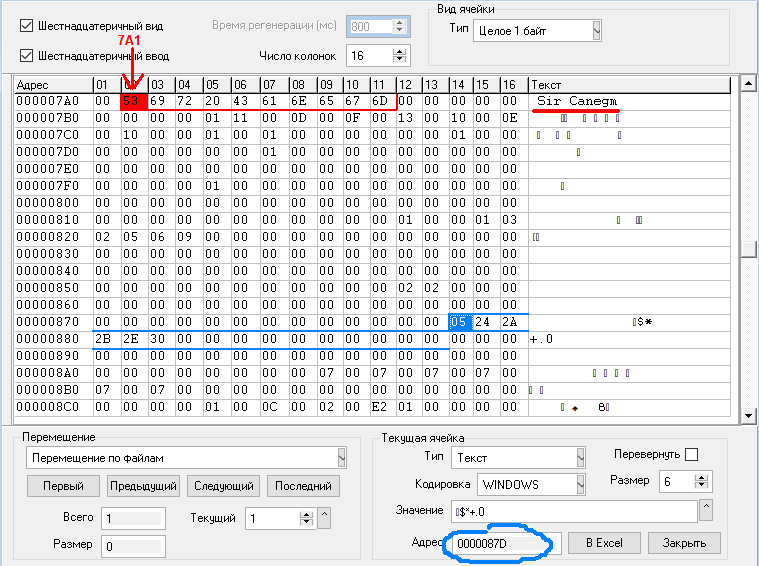Click the Последний button
Image resolution: width=759 pixels, height=566 pixels.
pos(304,486)
